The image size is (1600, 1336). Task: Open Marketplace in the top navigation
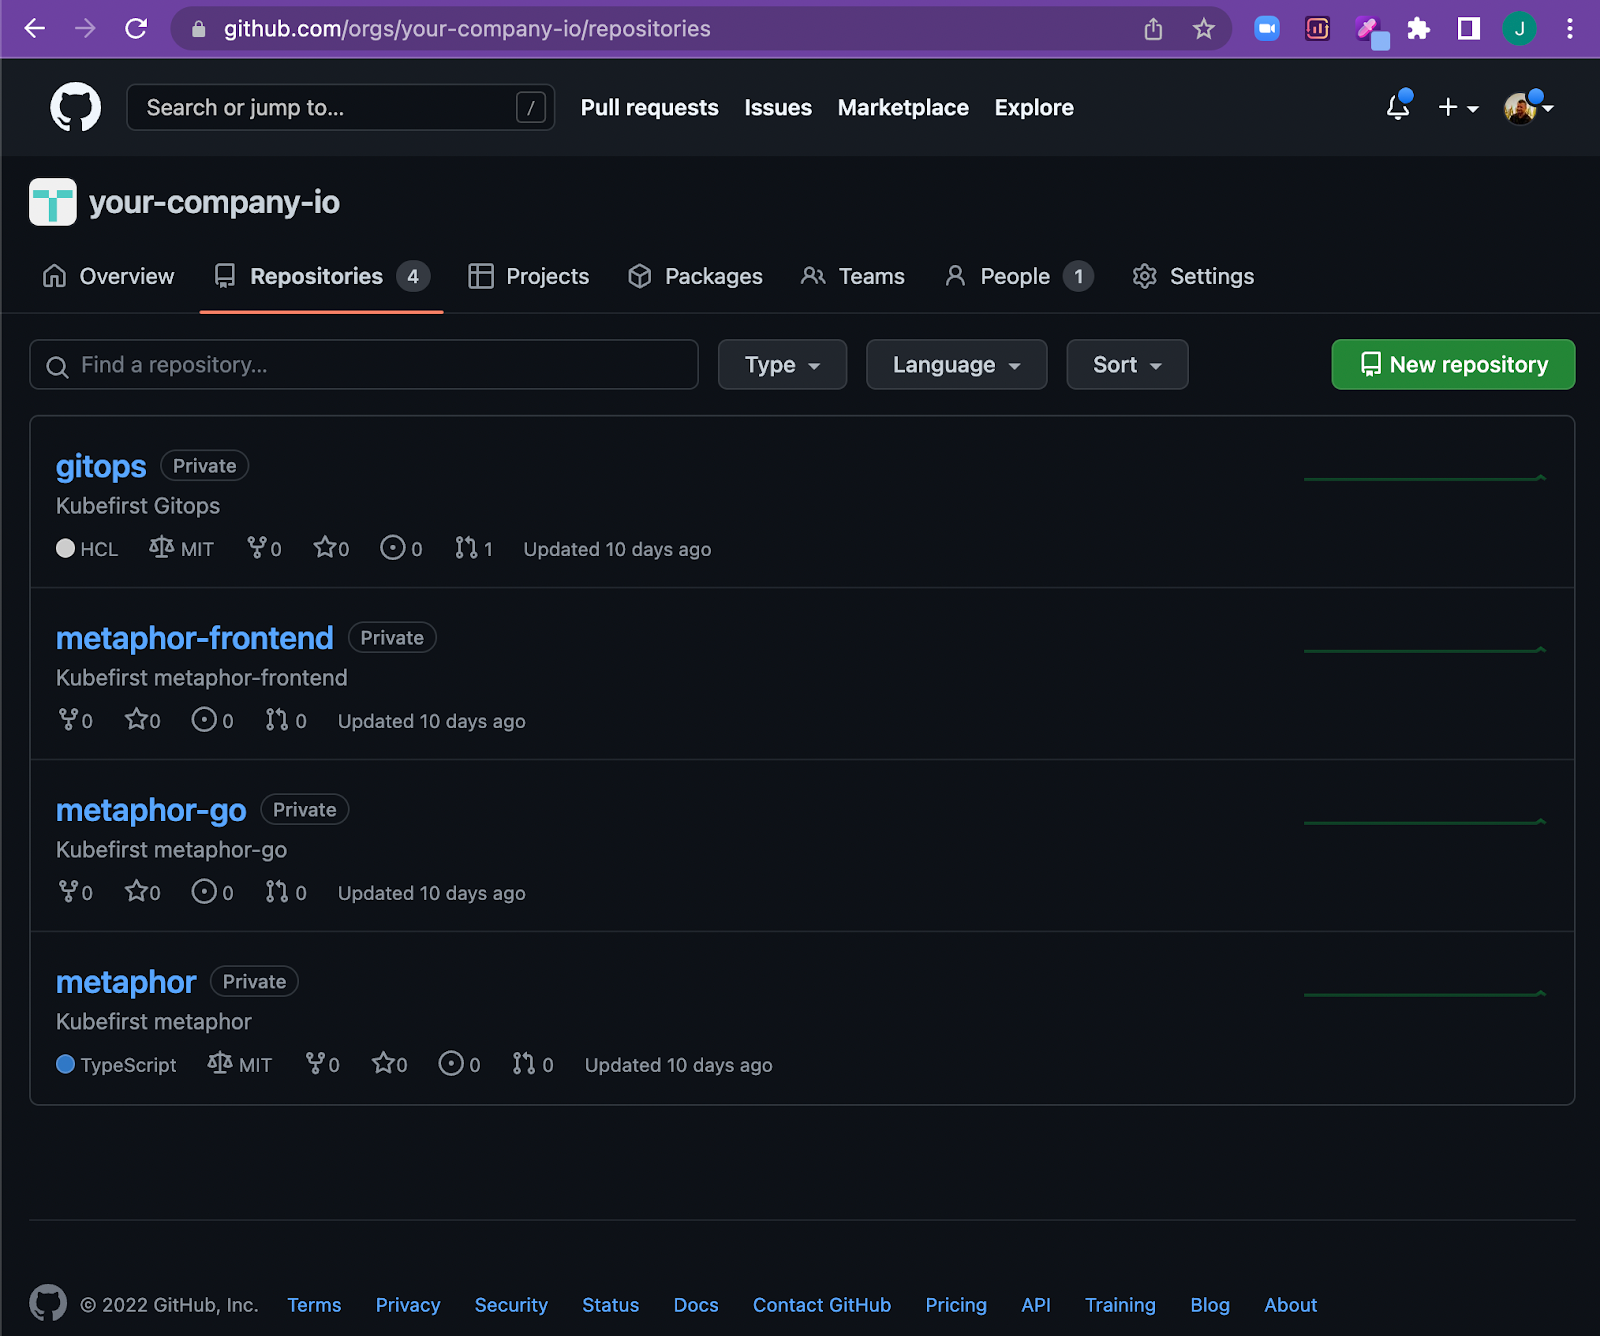(x=903, y=107)
